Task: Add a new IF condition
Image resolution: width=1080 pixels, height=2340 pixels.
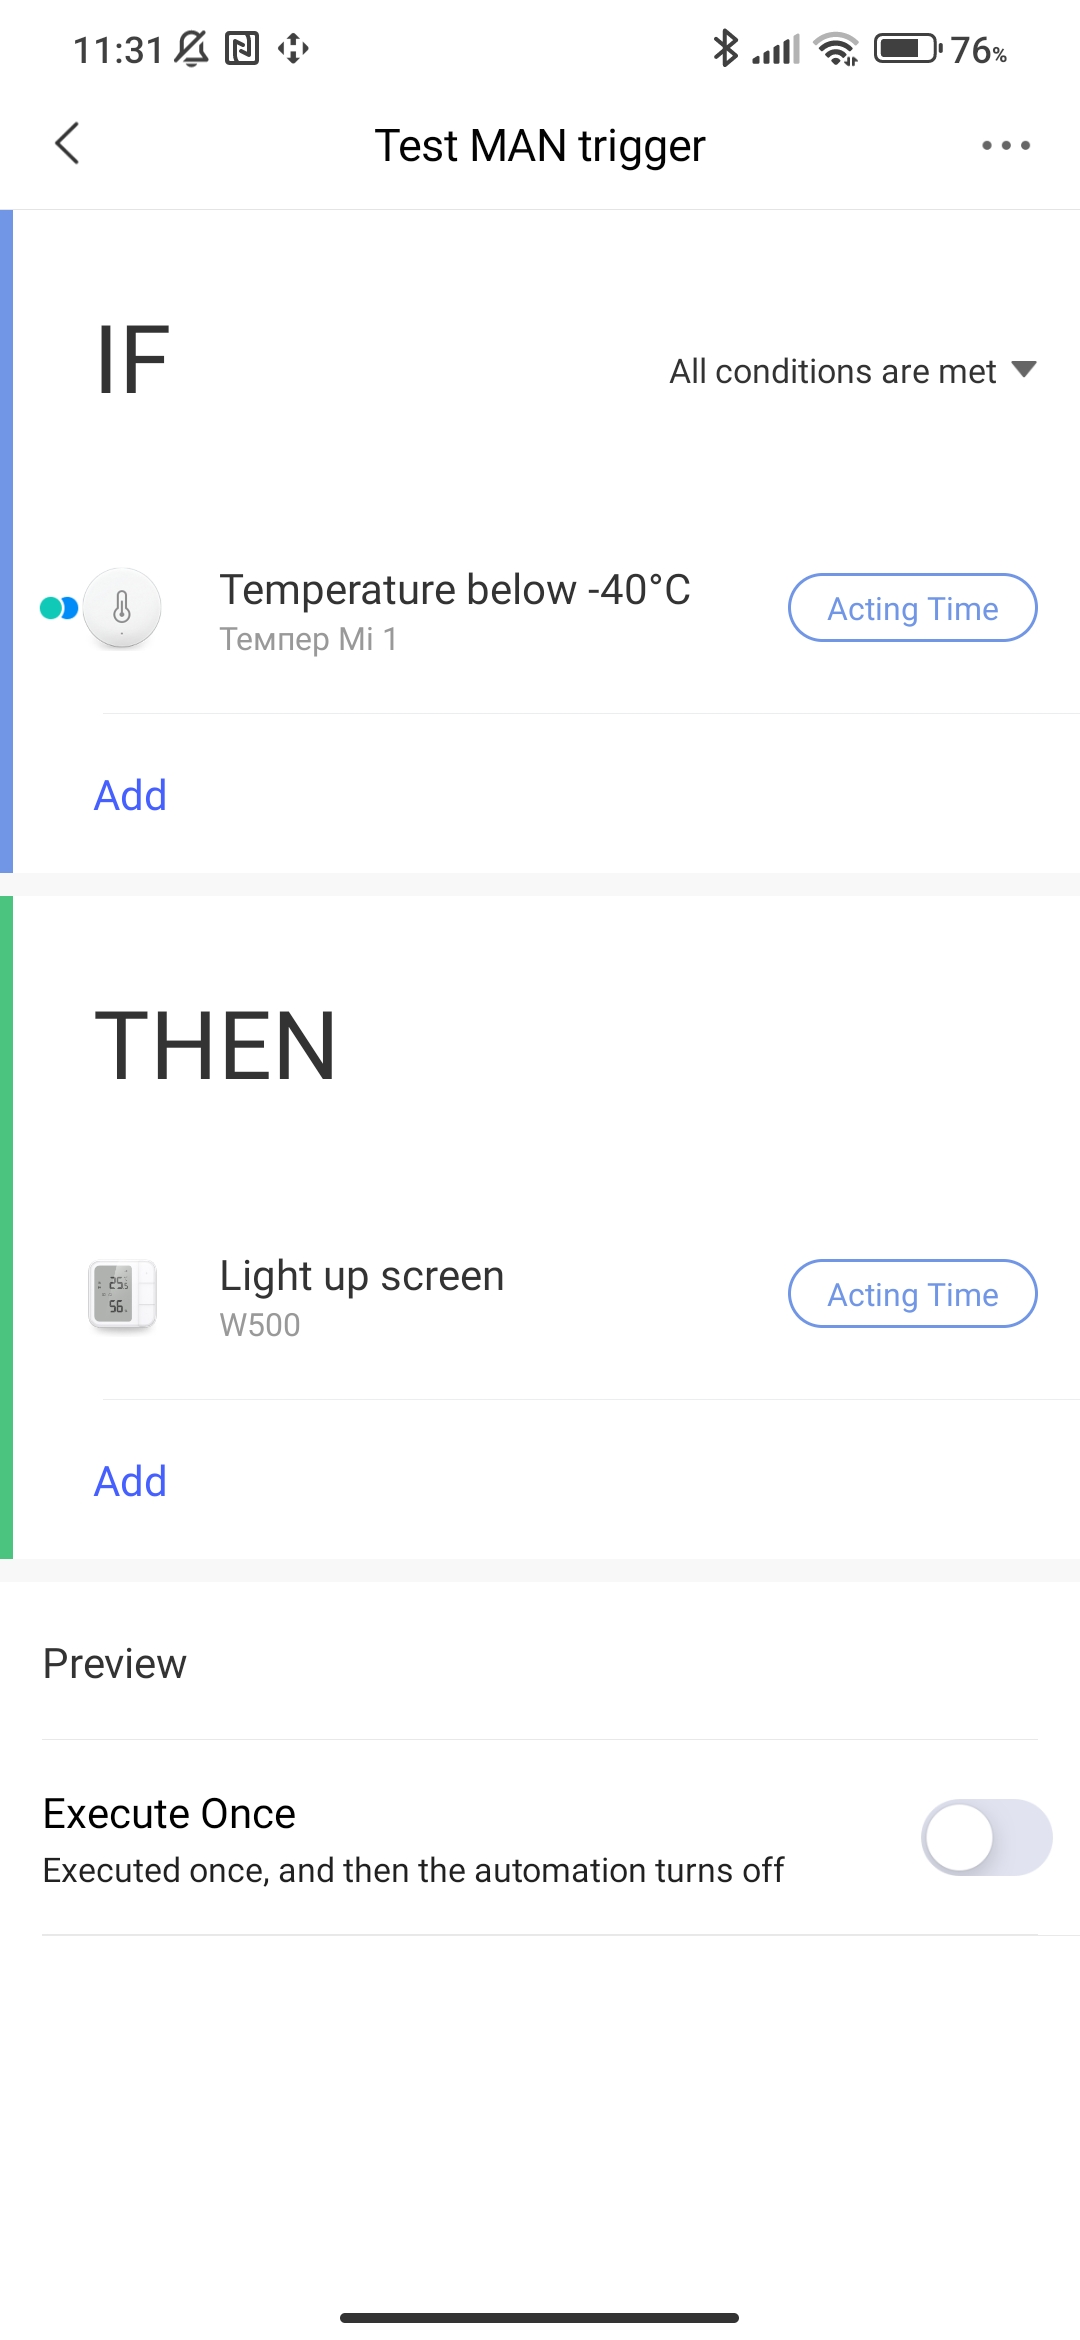Action: pyautogui.click(x=130, y=795)
